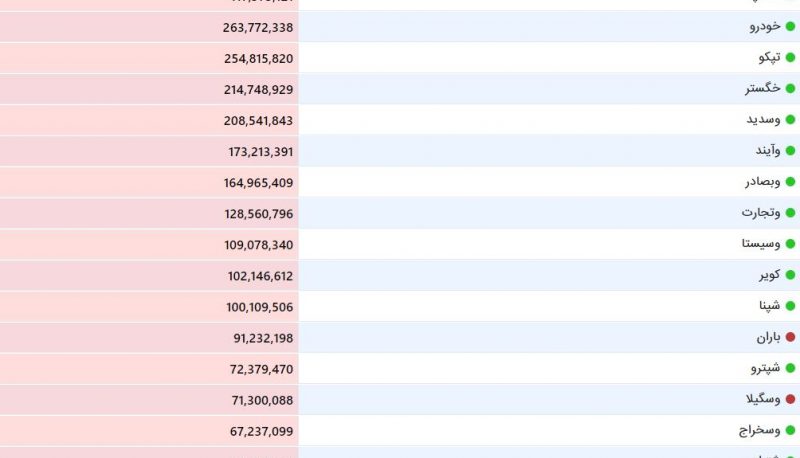Screen dimensions: 800x458
Task: Click the green indicator next to وبصادر
Action: point(790,182)
